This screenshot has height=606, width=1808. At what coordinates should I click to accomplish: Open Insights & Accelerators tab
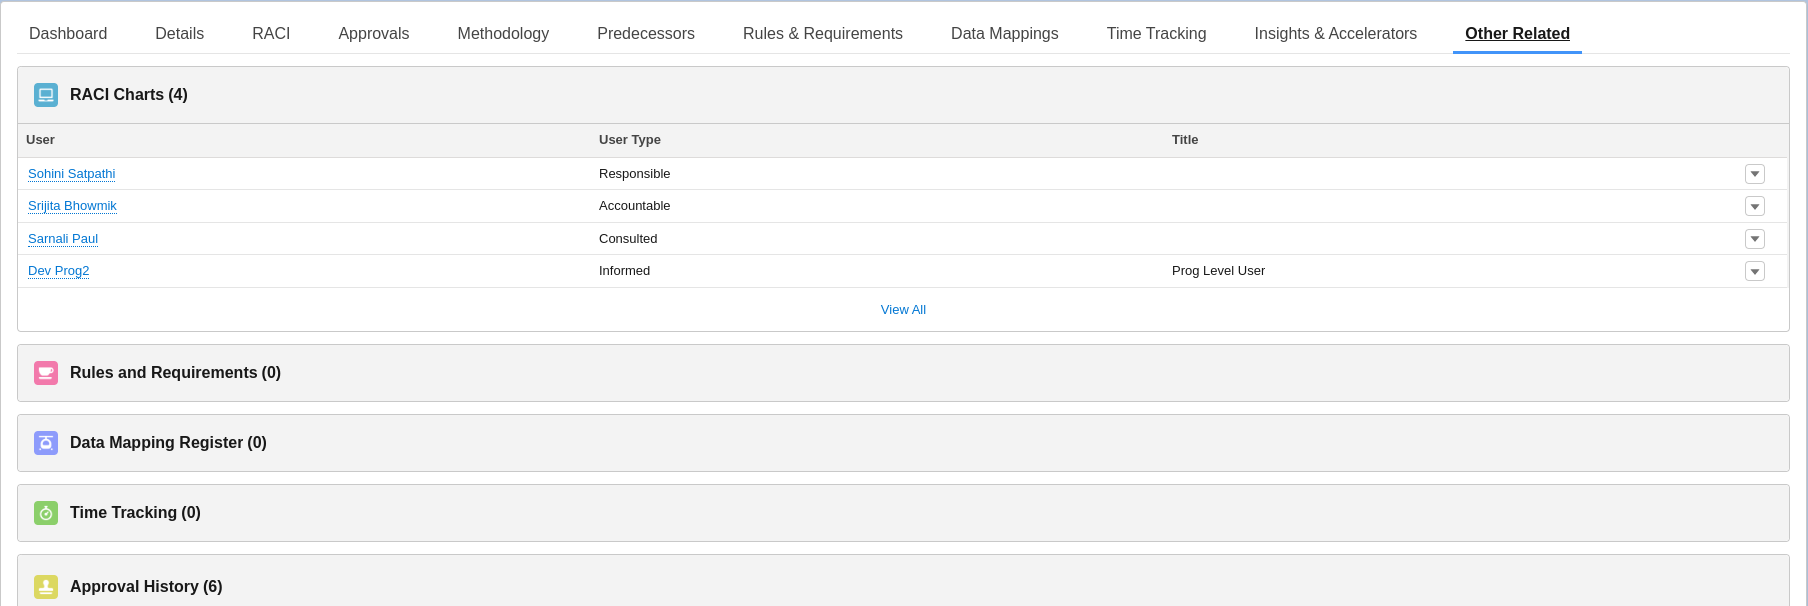pos(1336,34)
